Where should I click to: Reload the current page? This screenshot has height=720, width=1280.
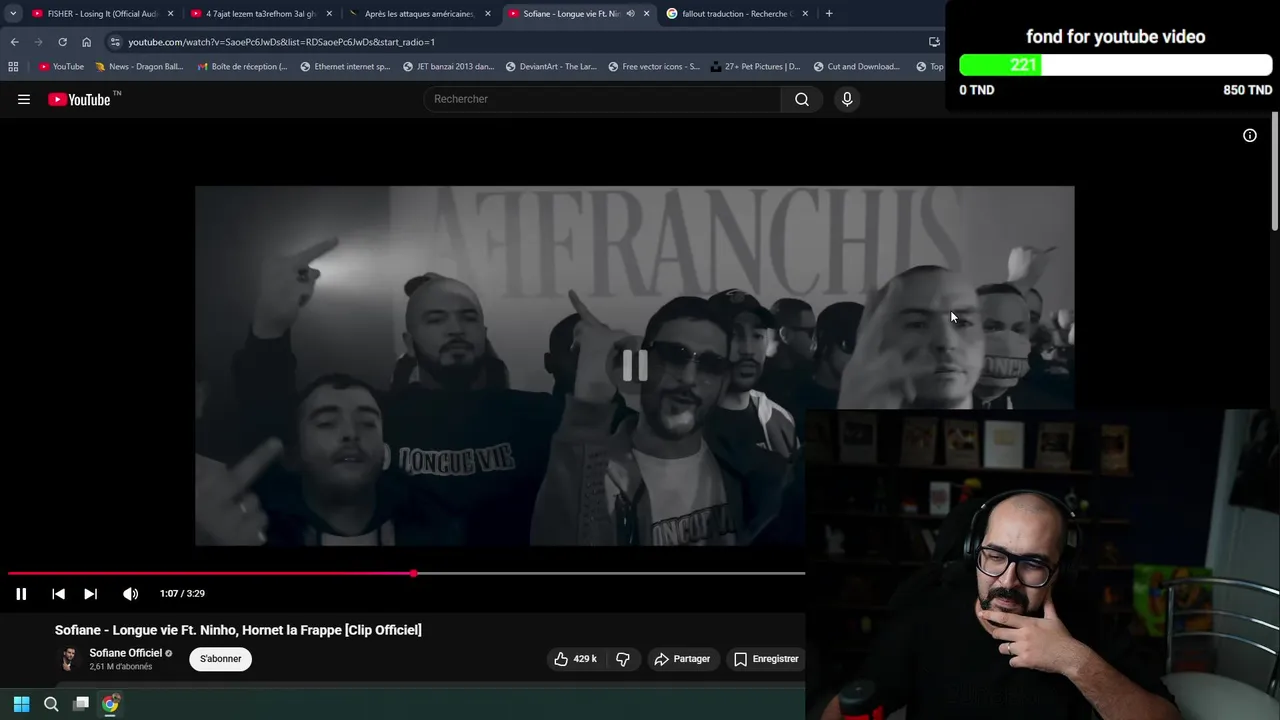pyautogui.click(x=62, y=42)
